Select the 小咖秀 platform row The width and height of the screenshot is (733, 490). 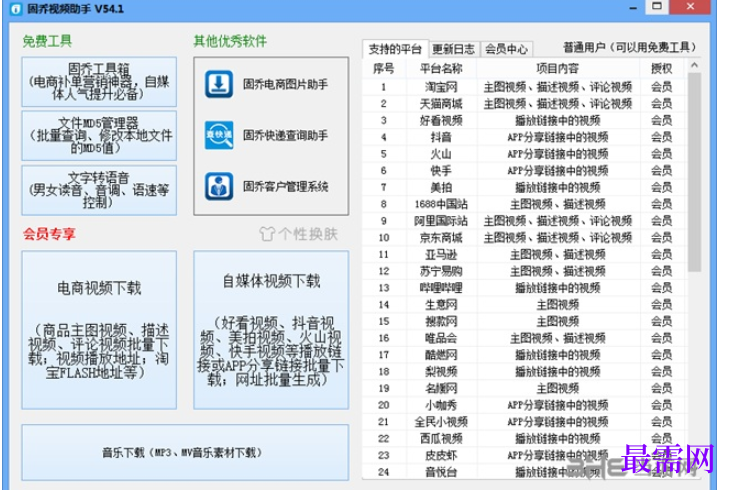click(x=524, y=405)
